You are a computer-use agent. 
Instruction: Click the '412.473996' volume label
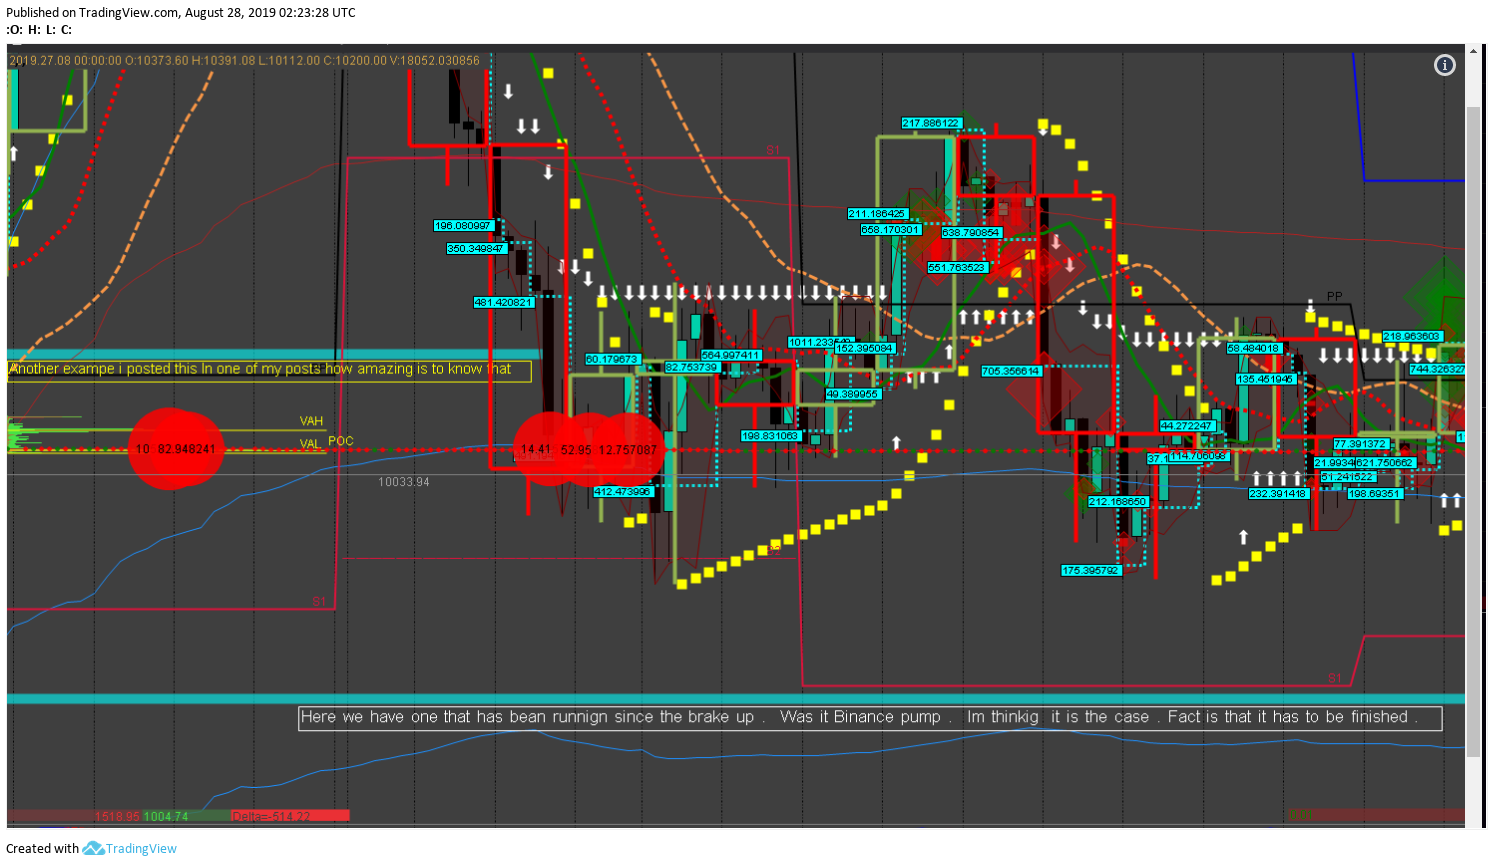coord(622,491)
